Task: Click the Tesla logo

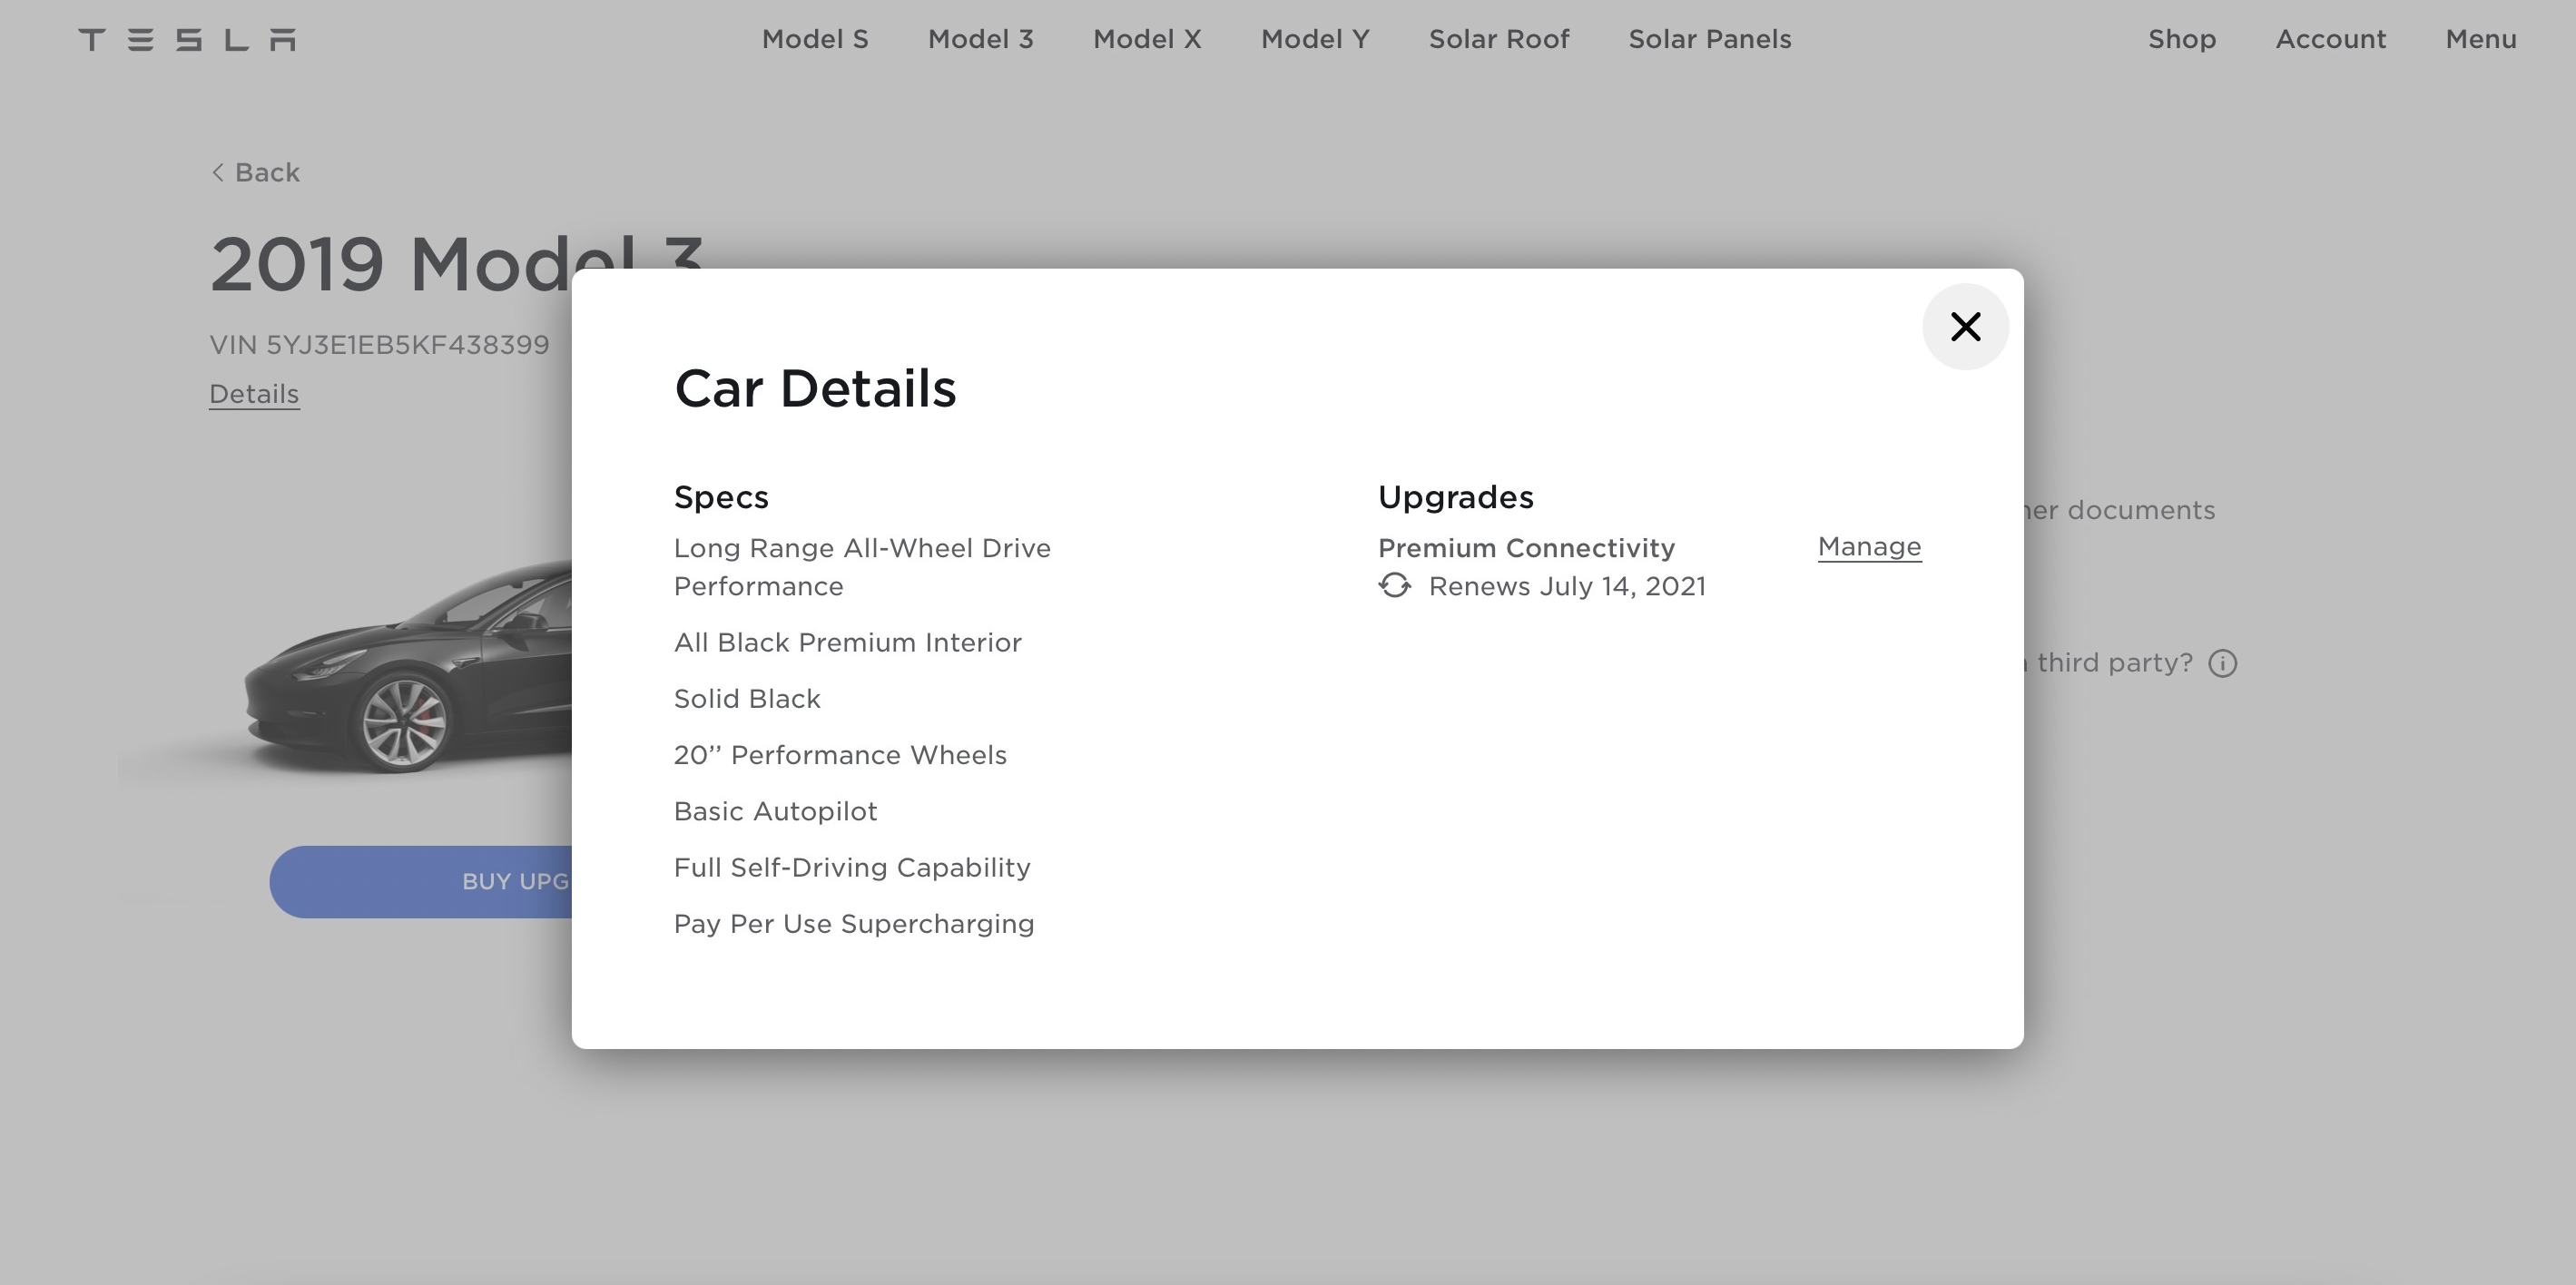Action: click(x=187, y=40)
